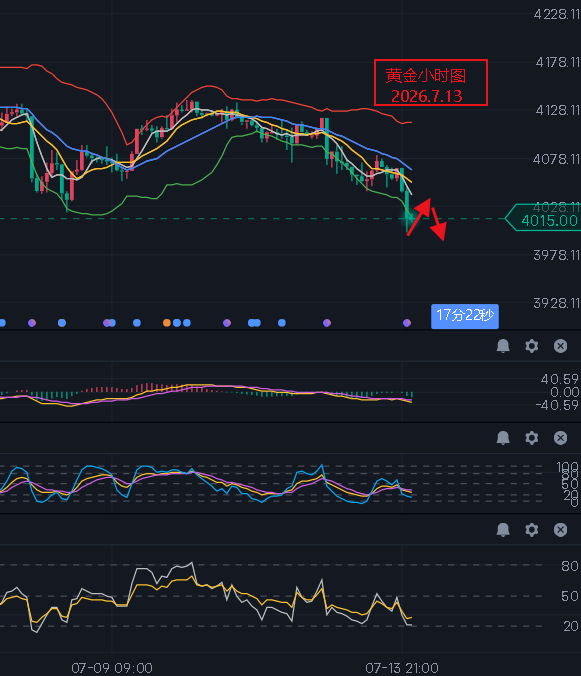Screen dimensions: 581x676
Task: Click the 07-13 21:00 time axis label
Action: (402, 668)
